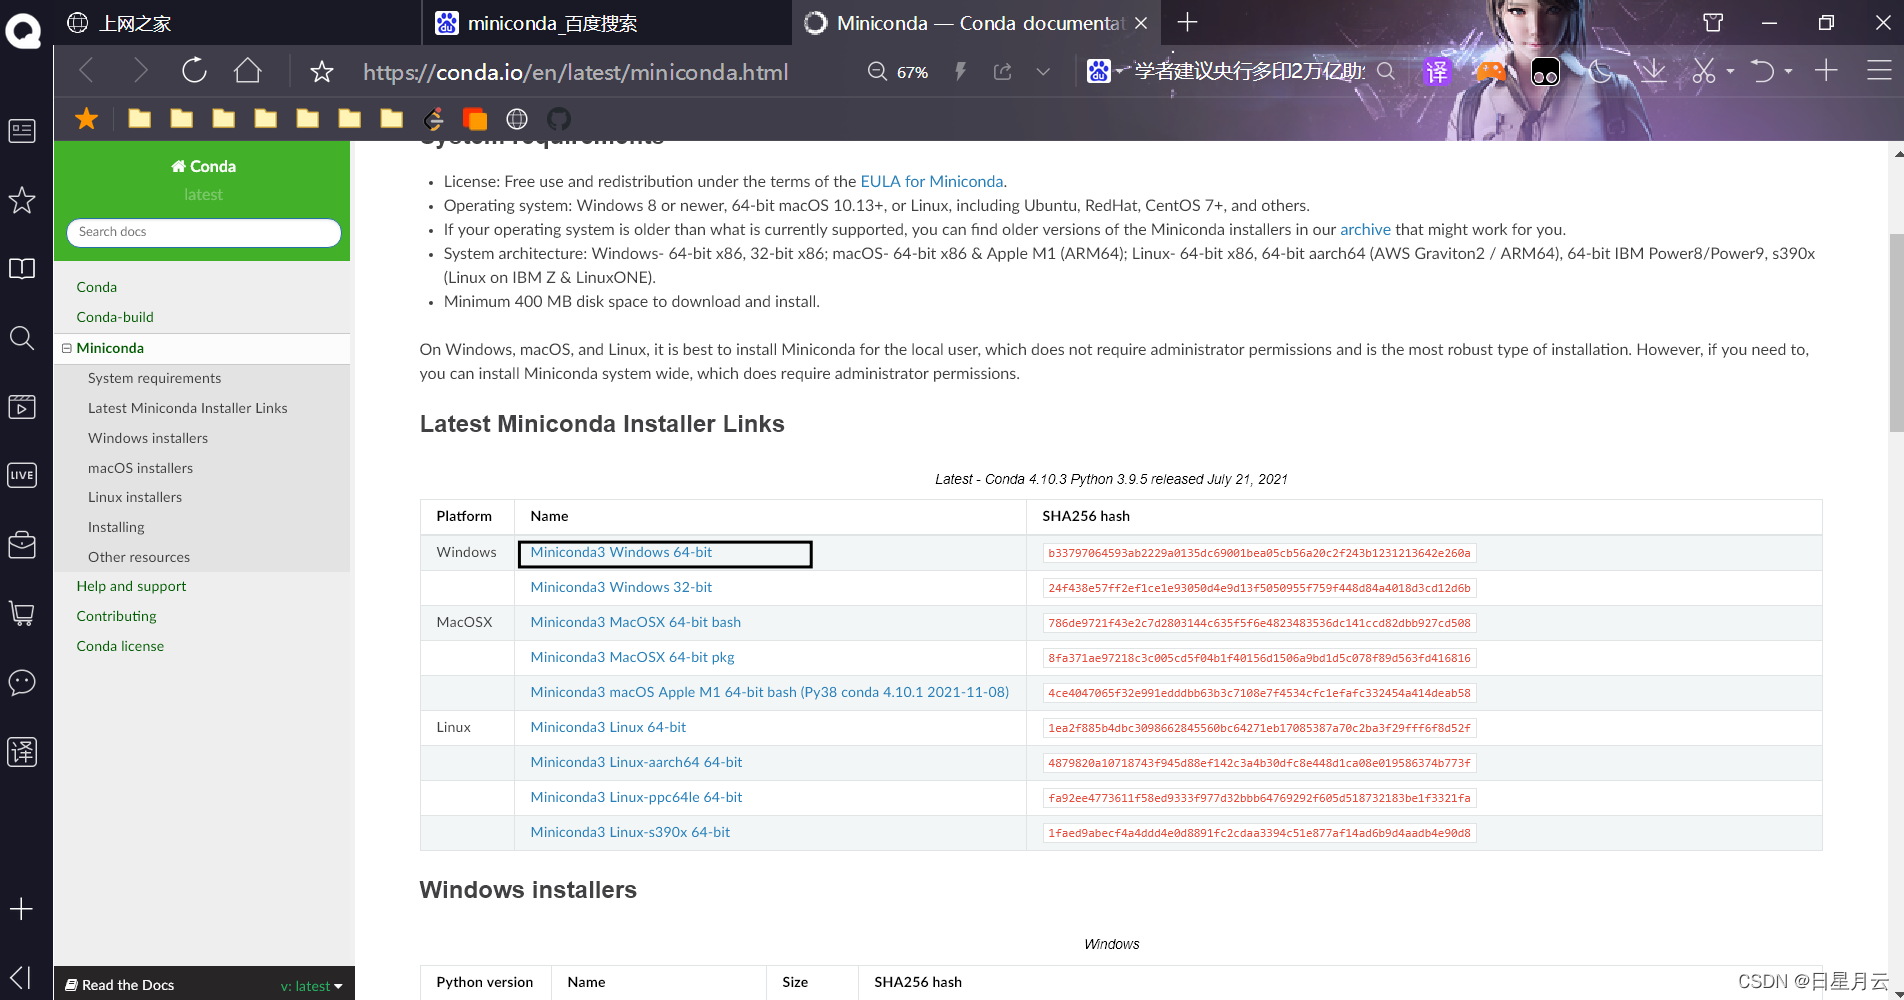Bookmark this page with the address bar star
The image size is (1904, 1000).
coord(321,72)
